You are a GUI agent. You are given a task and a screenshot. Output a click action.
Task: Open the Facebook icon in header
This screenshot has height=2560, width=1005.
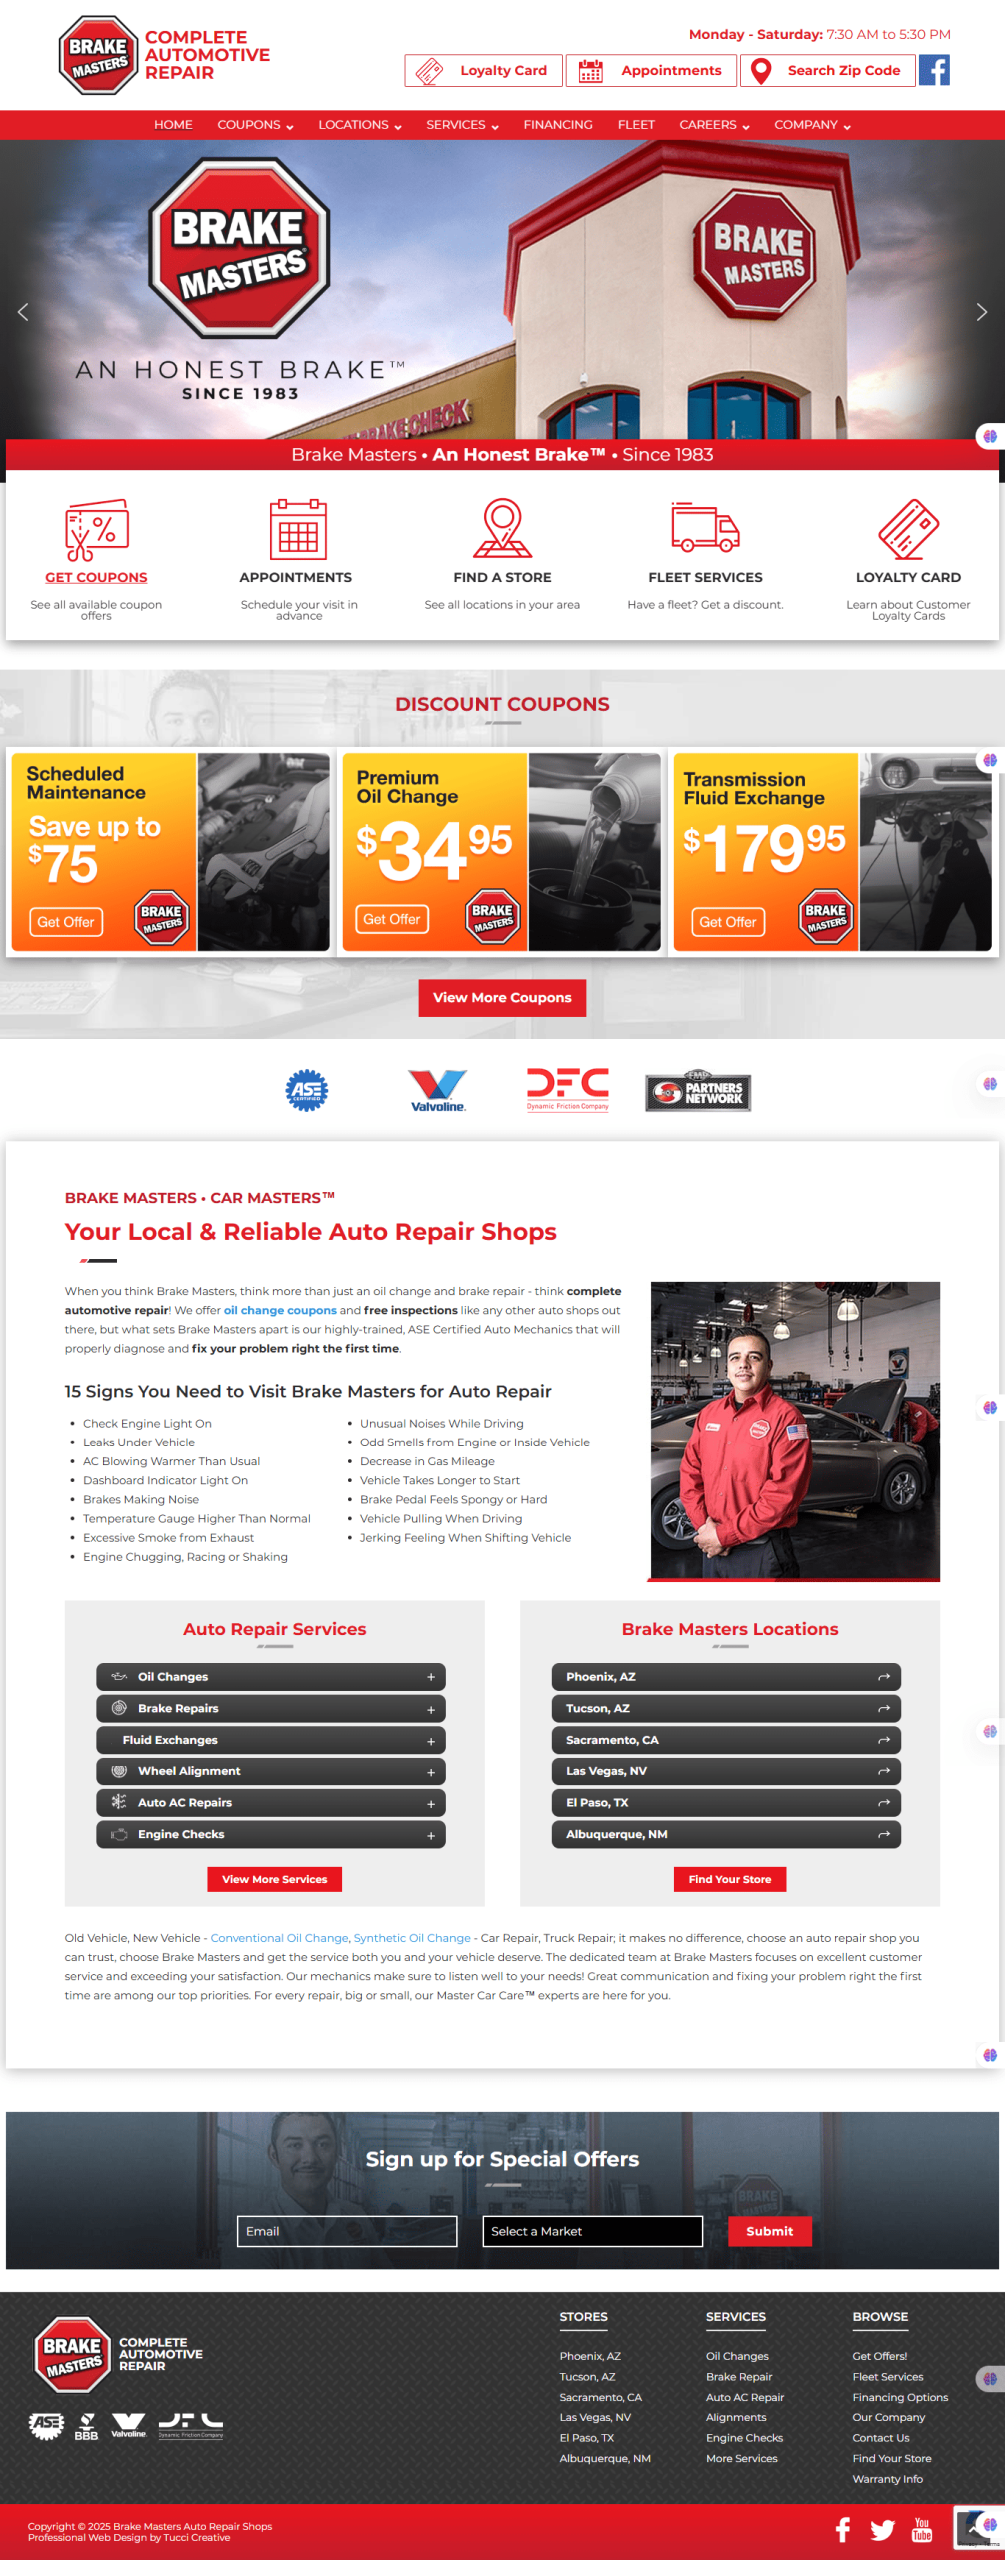(934, 70)
